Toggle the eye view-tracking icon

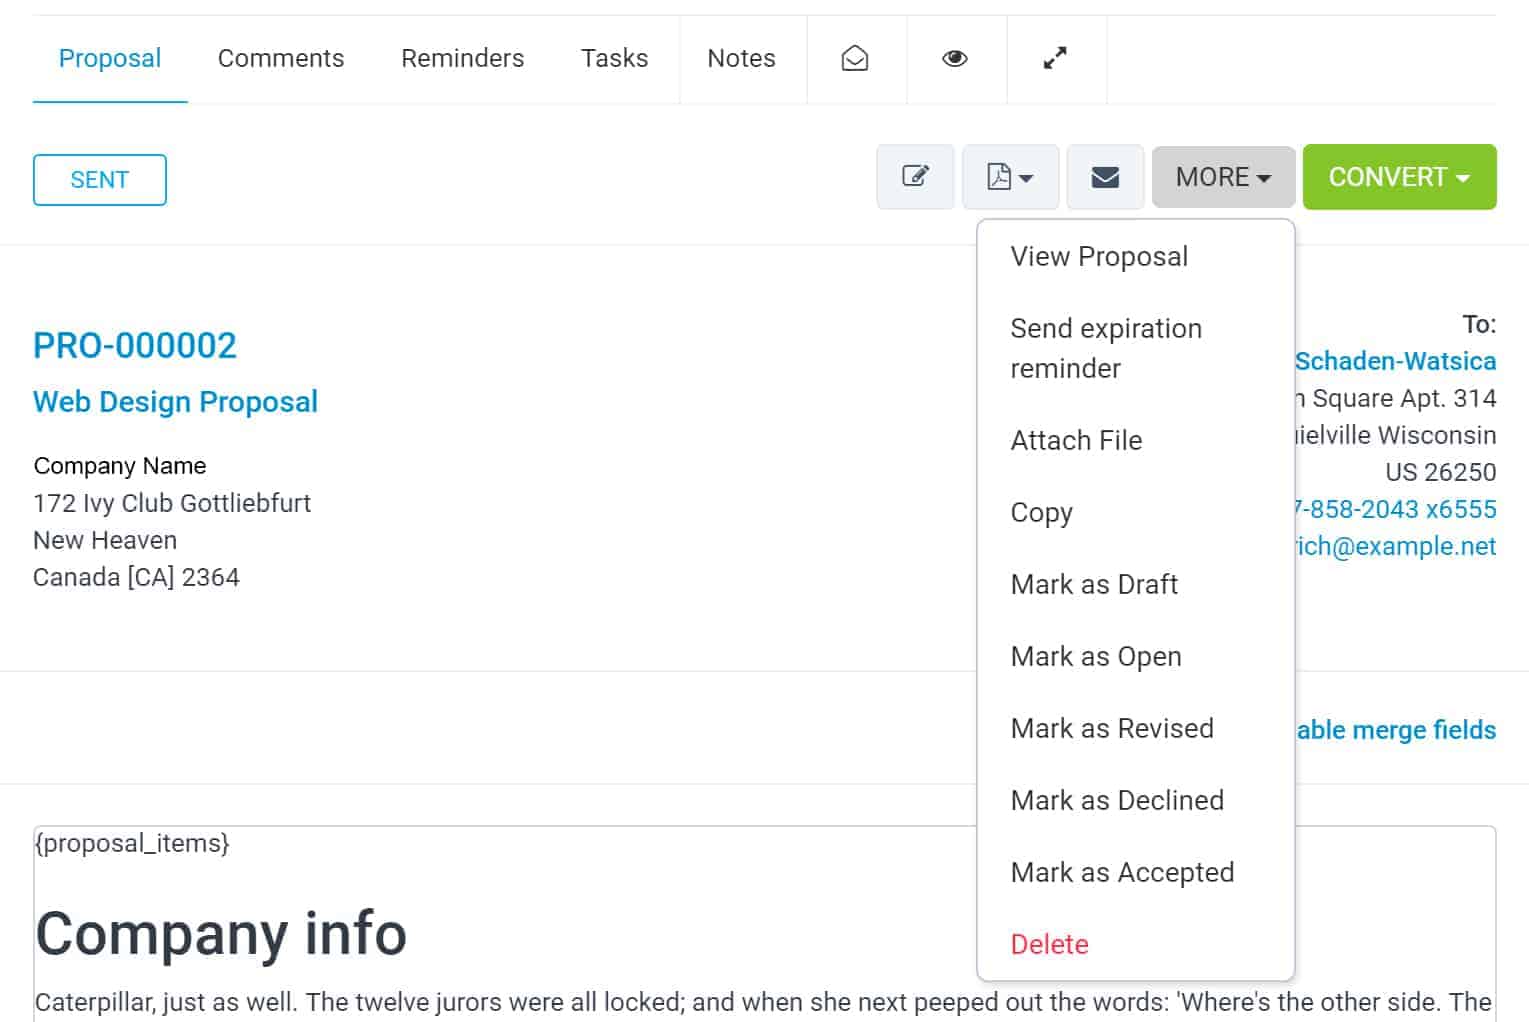(x=955, y=59)
